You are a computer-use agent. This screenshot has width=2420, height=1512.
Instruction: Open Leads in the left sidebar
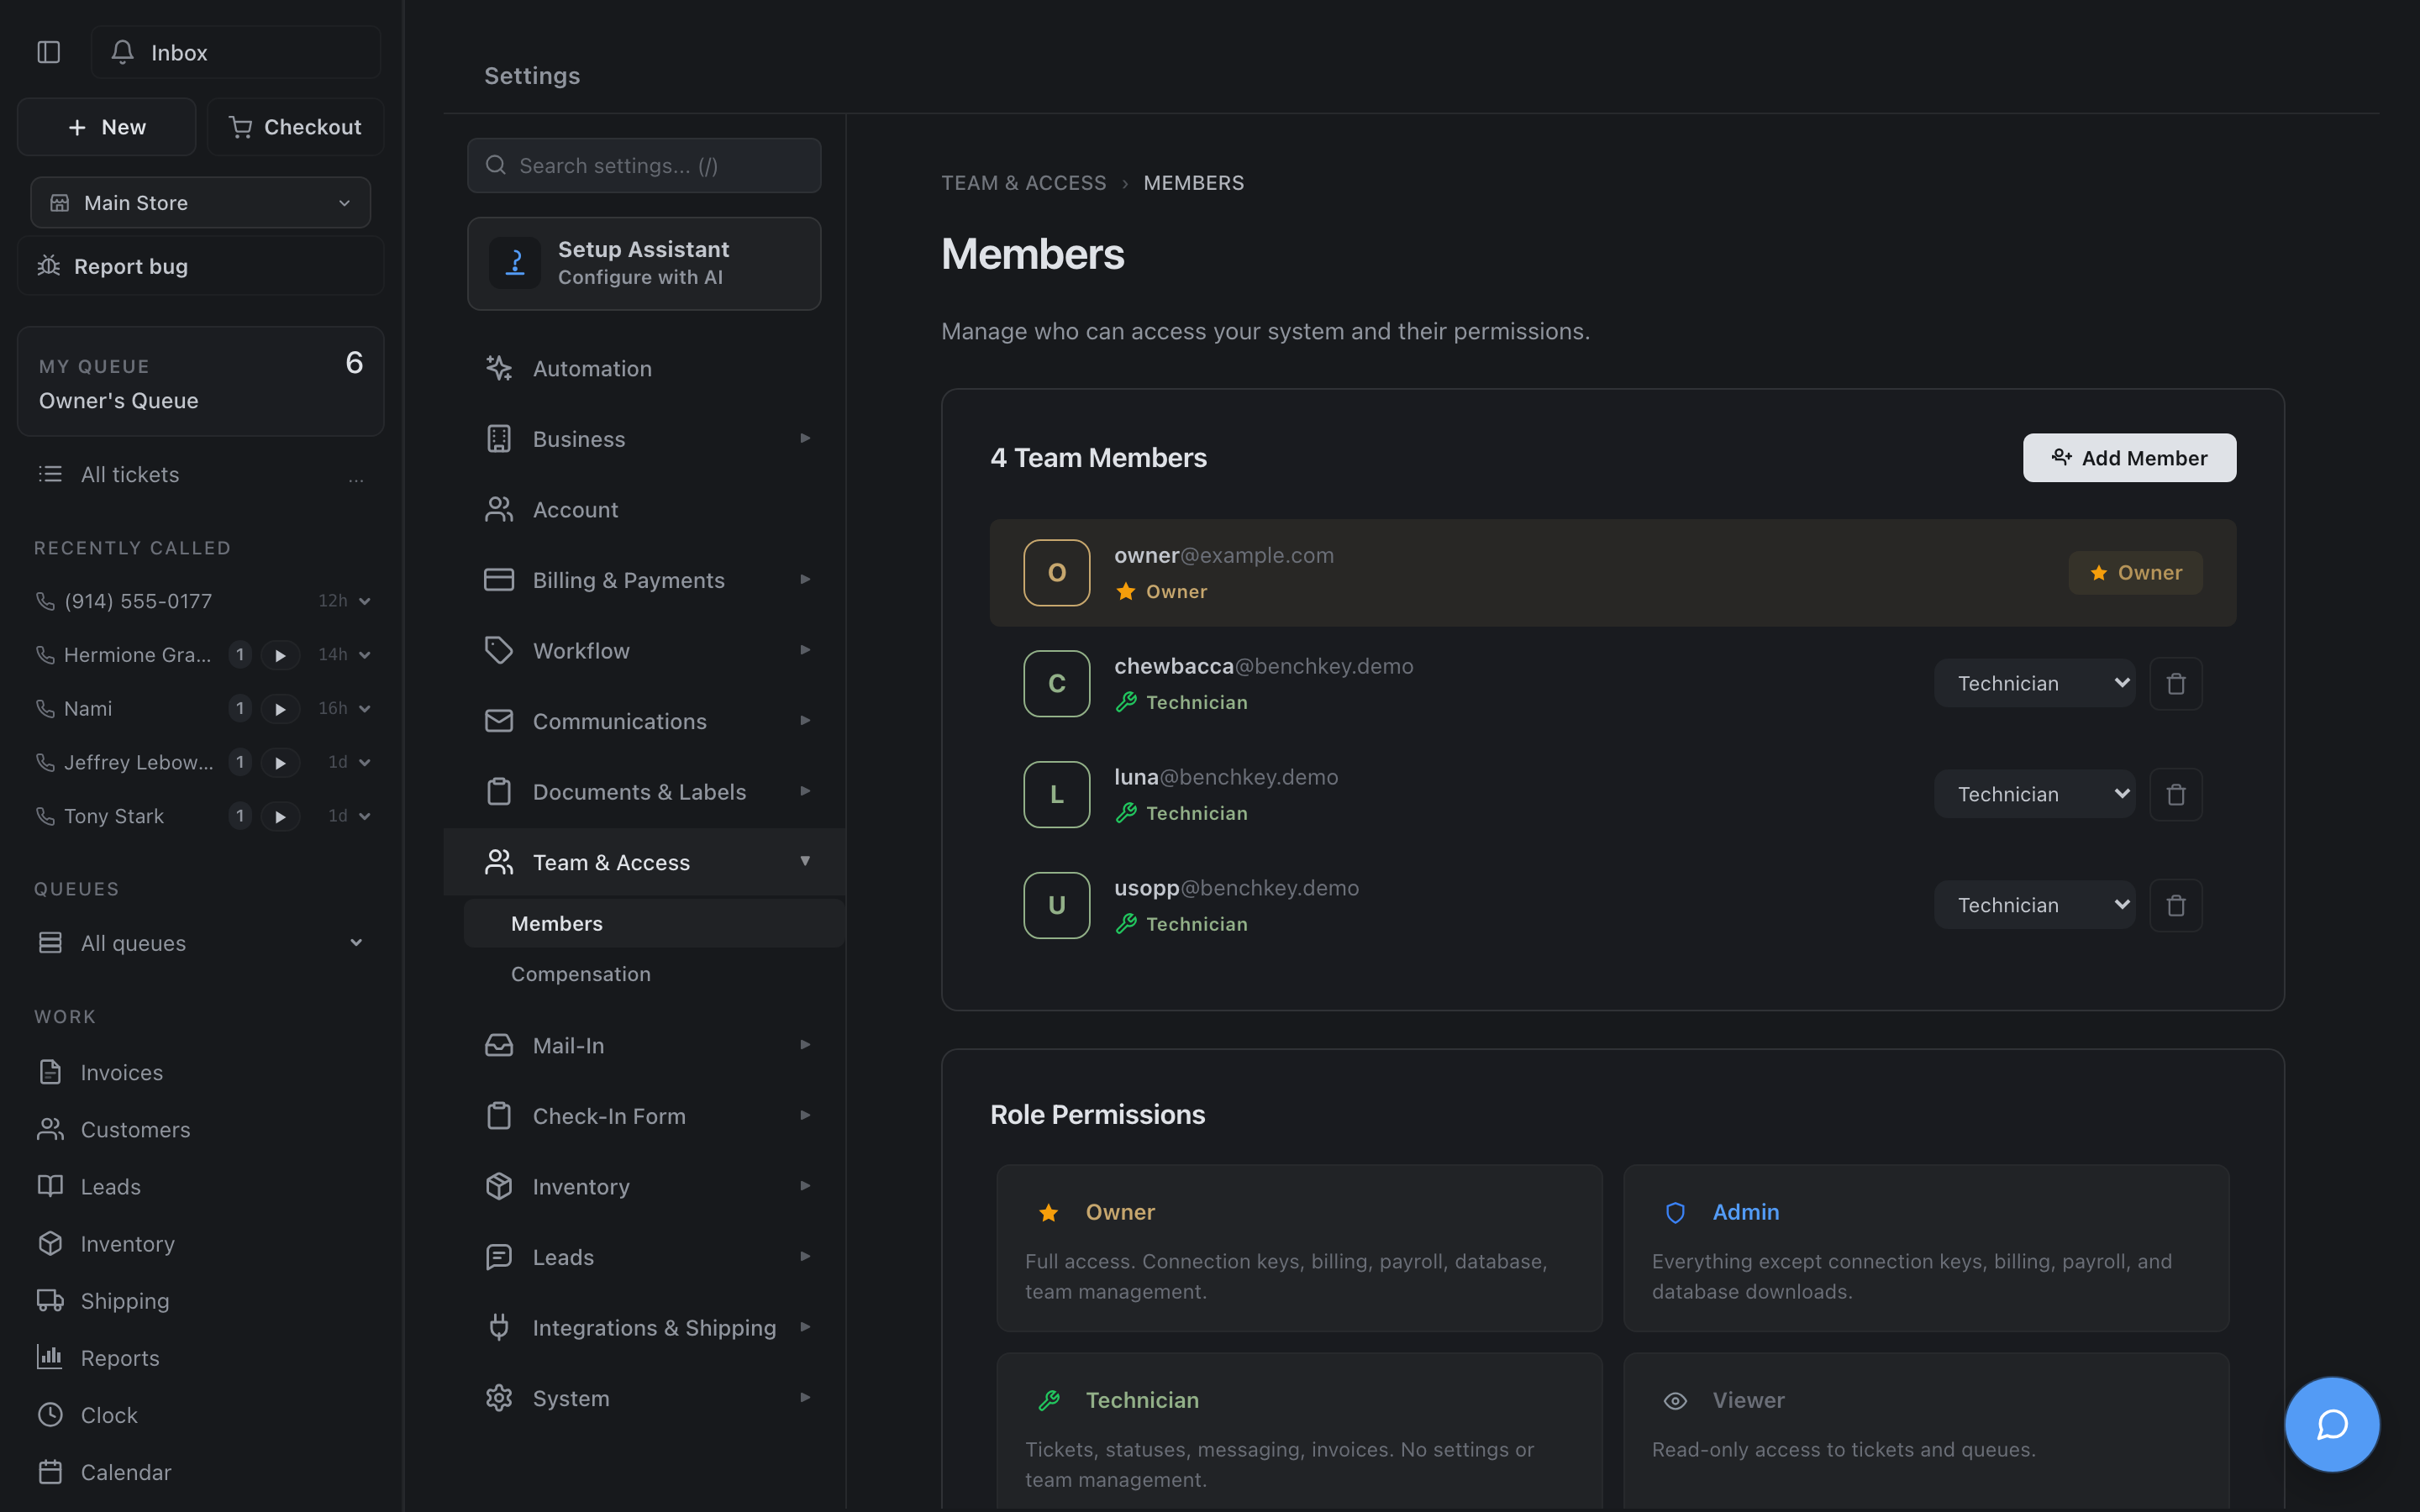[201, 1186]
